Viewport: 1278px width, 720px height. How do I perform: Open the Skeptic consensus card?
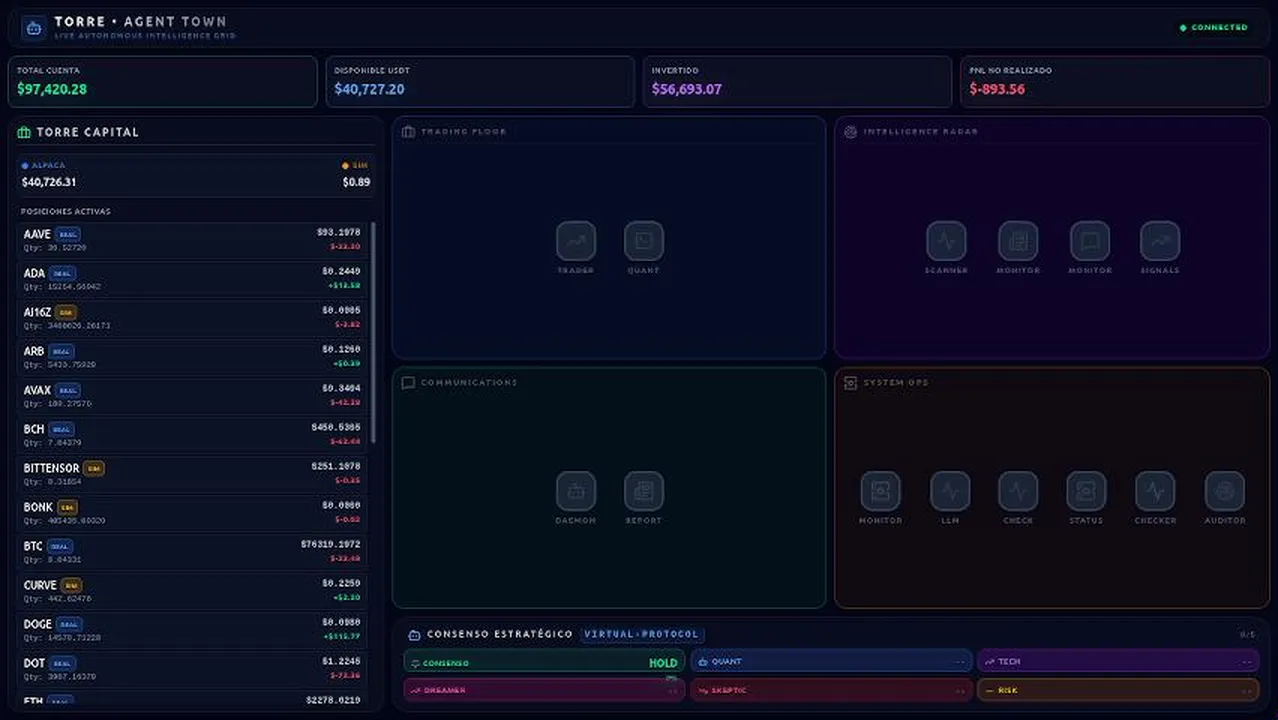pyautogui.click(x=831, y=690)
